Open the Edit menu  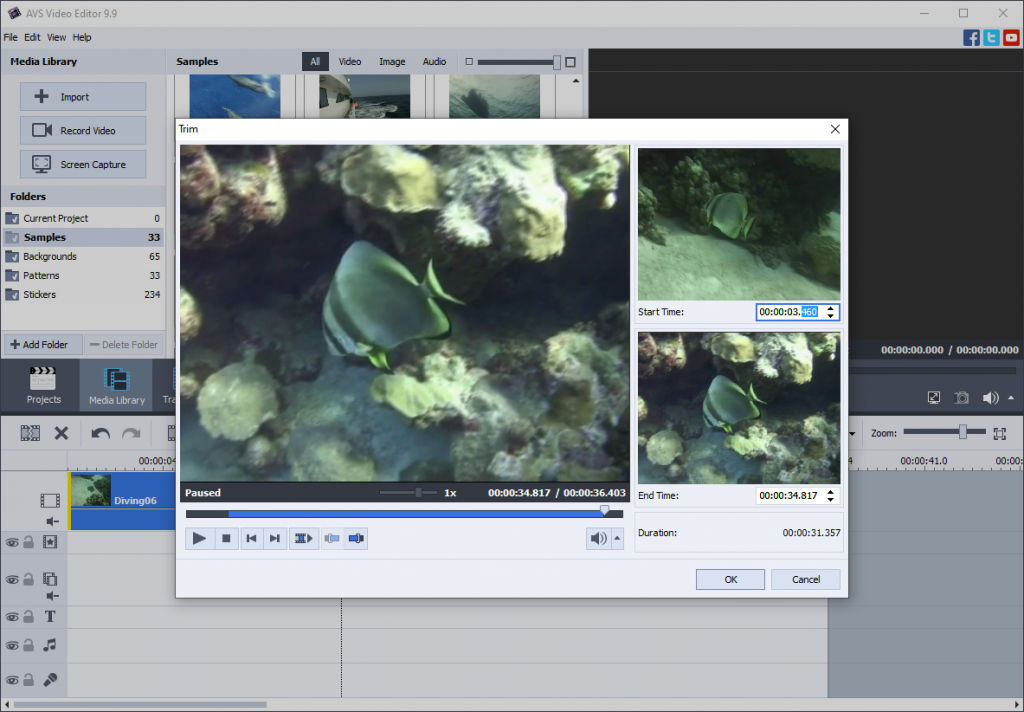(32, 37)
